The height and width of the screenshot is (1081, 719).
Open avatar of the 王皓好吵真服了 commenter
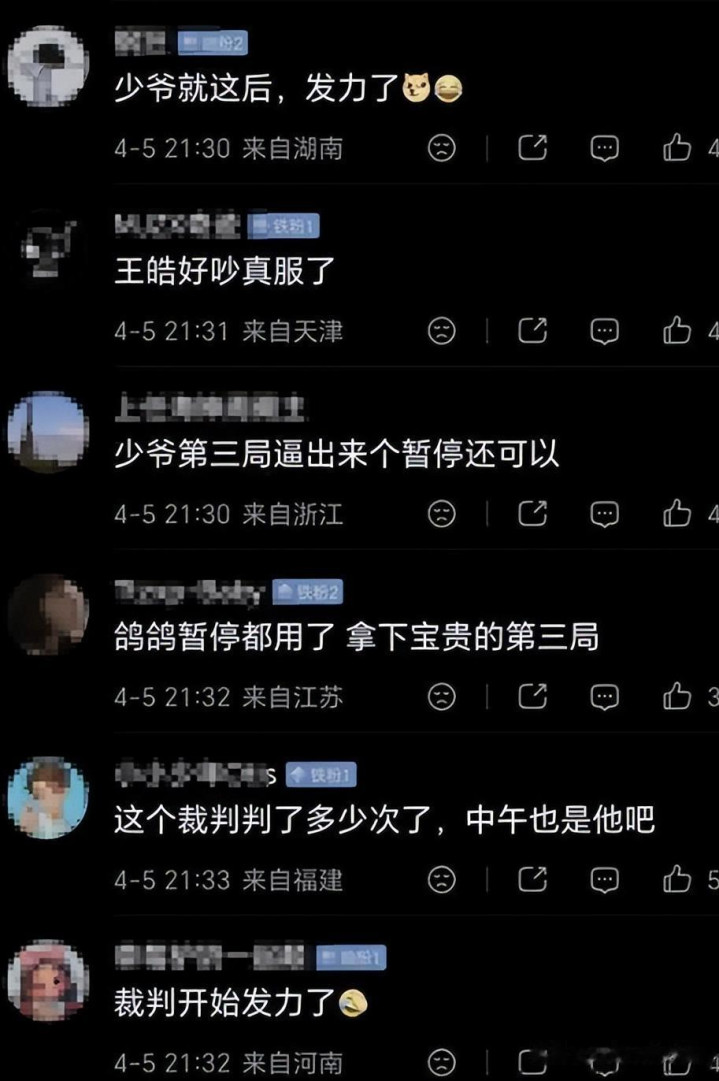[47, 247]
